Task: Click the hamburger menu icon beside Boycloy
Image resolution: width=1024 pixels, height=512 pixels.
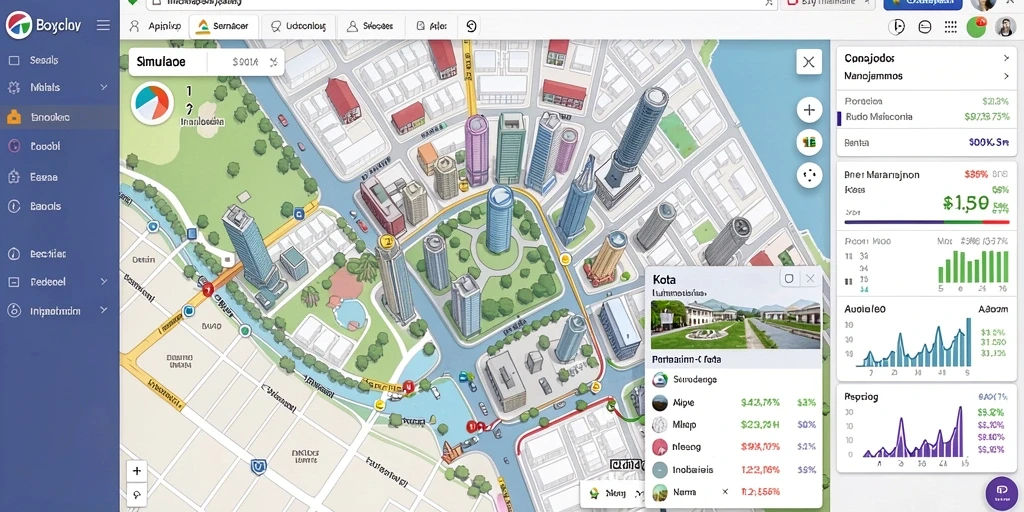Action: tap(103, 25)
